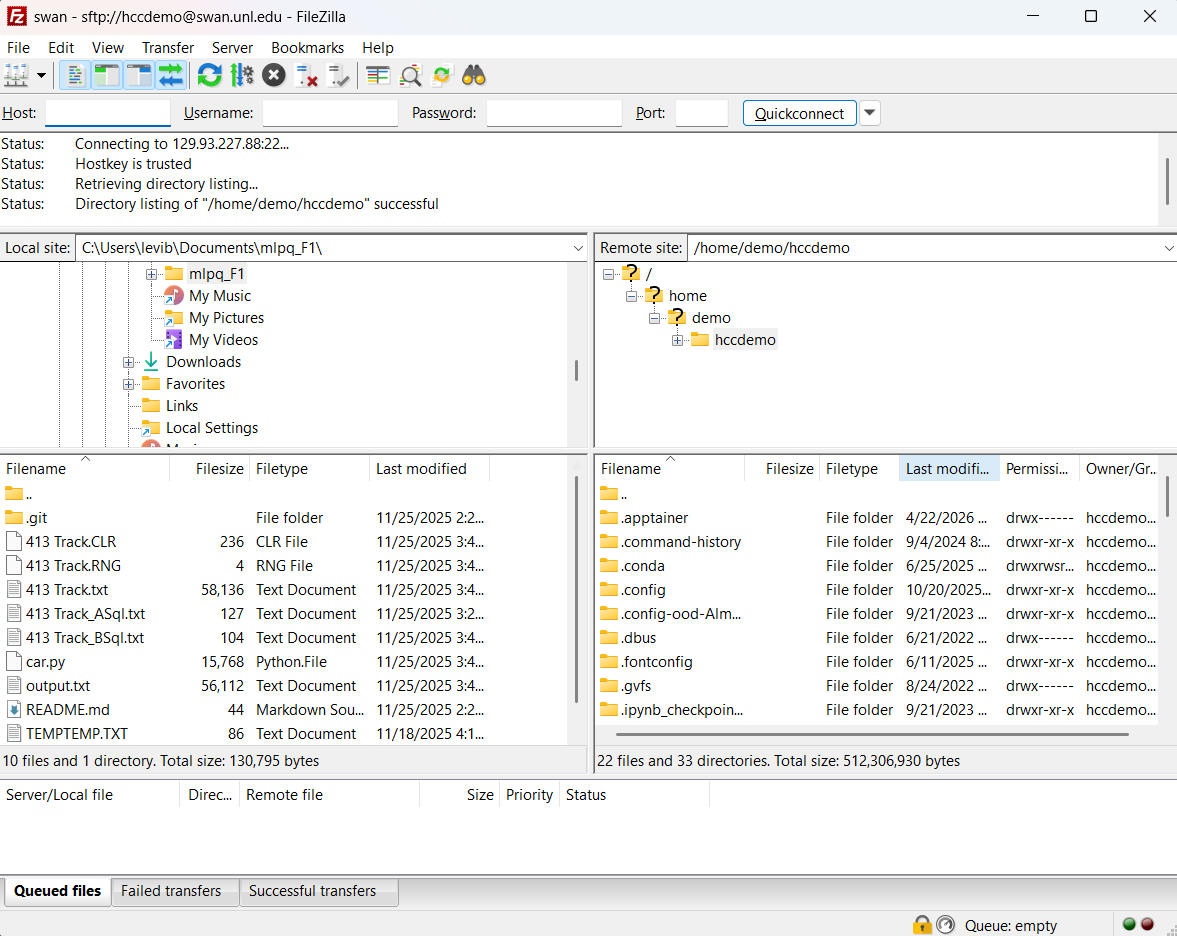Enable synchronized browsing
1177x936 pixels.
click(442, 75)
